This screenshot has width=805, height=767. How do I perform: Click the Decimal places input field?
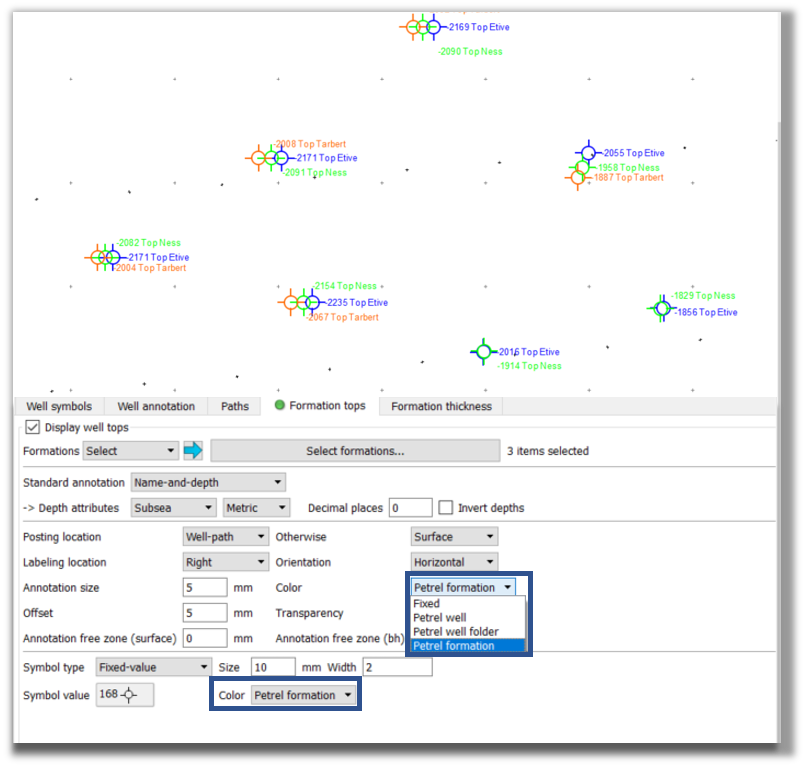(x=410, y=508)
